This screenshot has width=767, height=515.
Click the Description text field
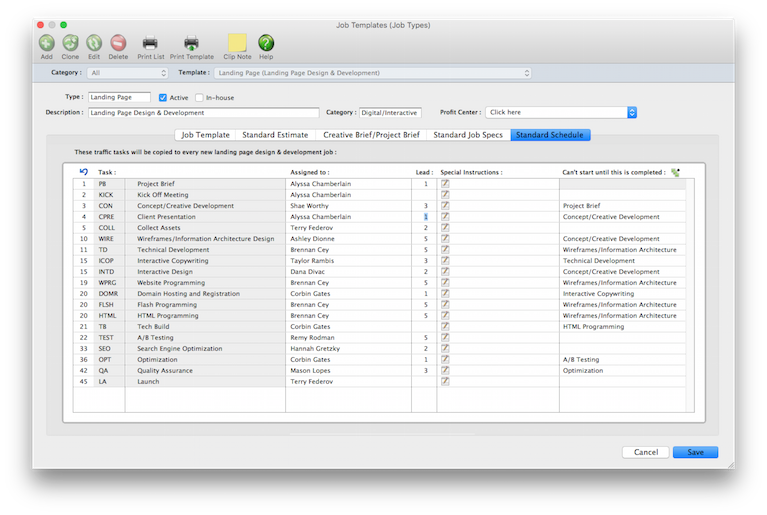click(203, 113)
